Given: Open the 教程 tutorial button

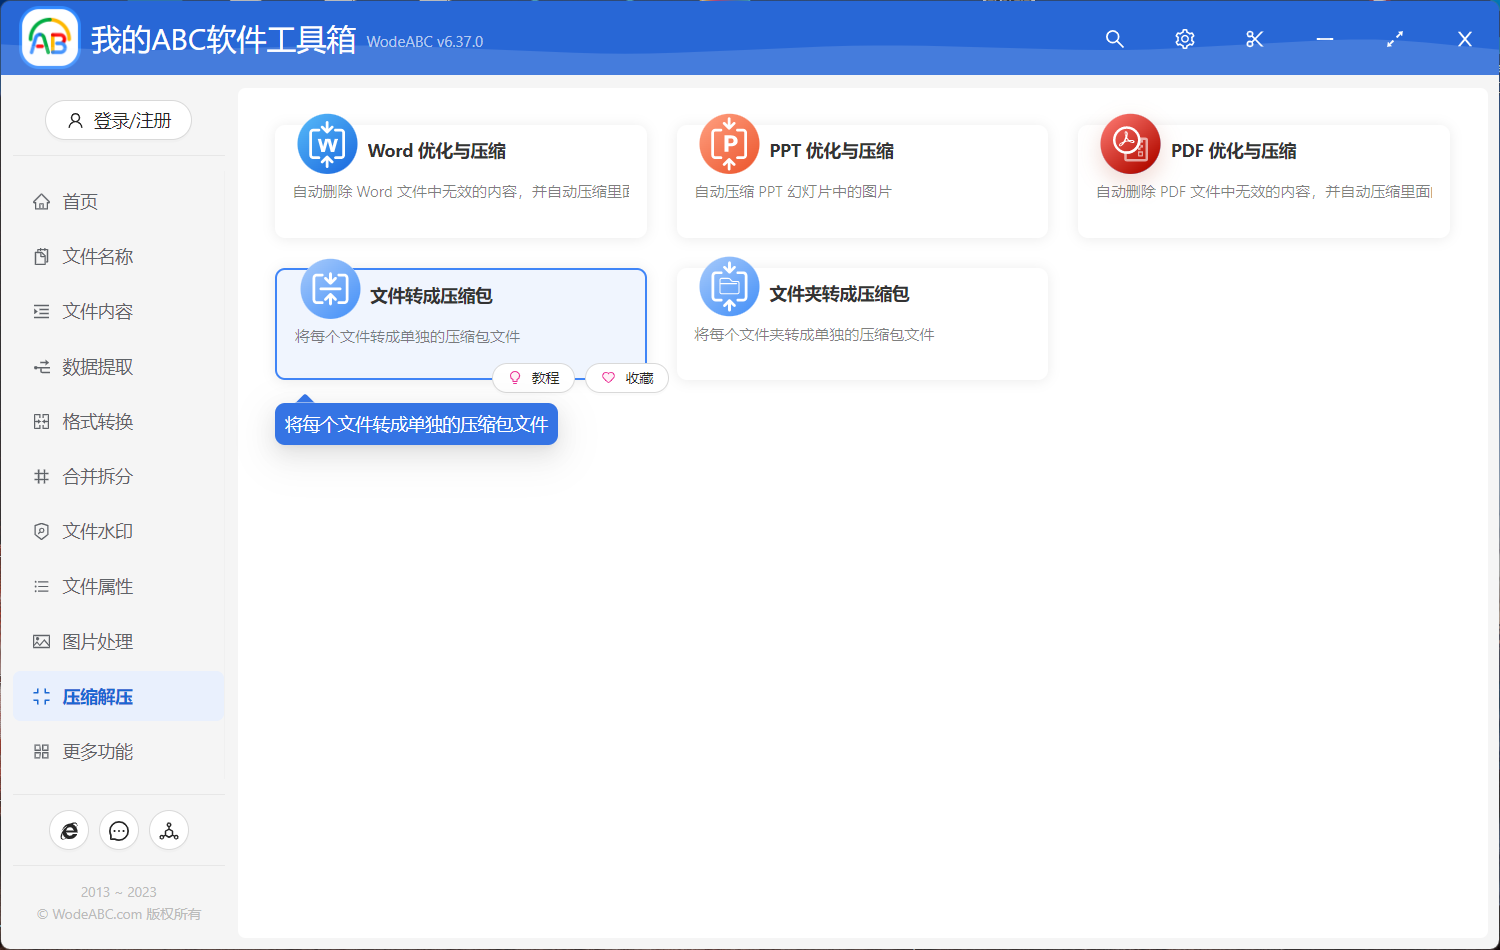Looking at the screenshot, I should coord(535,378).
